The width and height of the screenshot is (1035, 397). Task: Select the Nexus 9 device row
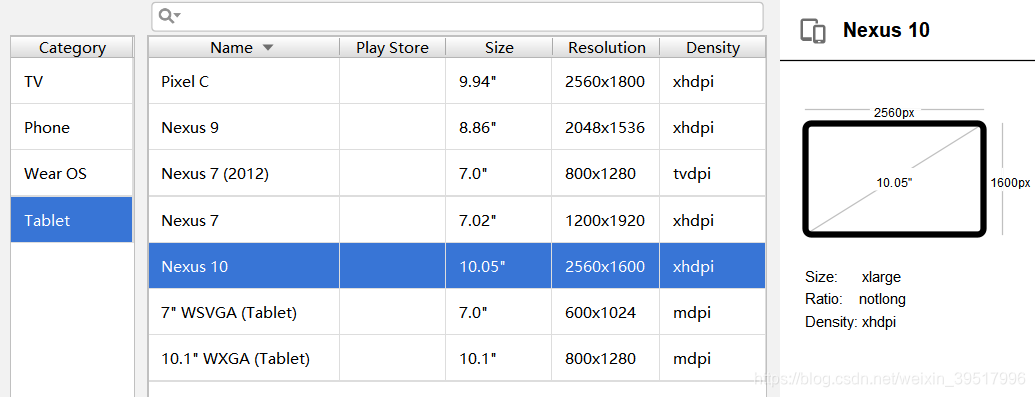point(457,127)
